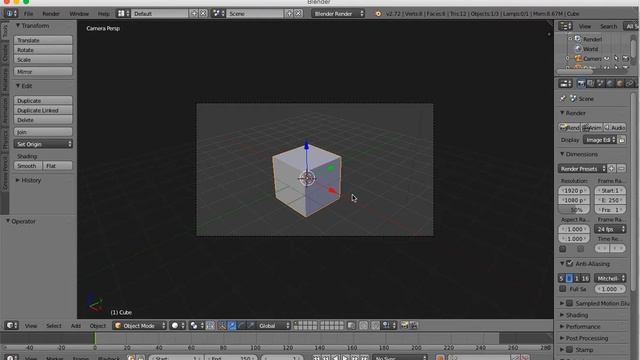
Task: Select the Render Layers properties tab icon
Action: [591, 83]
